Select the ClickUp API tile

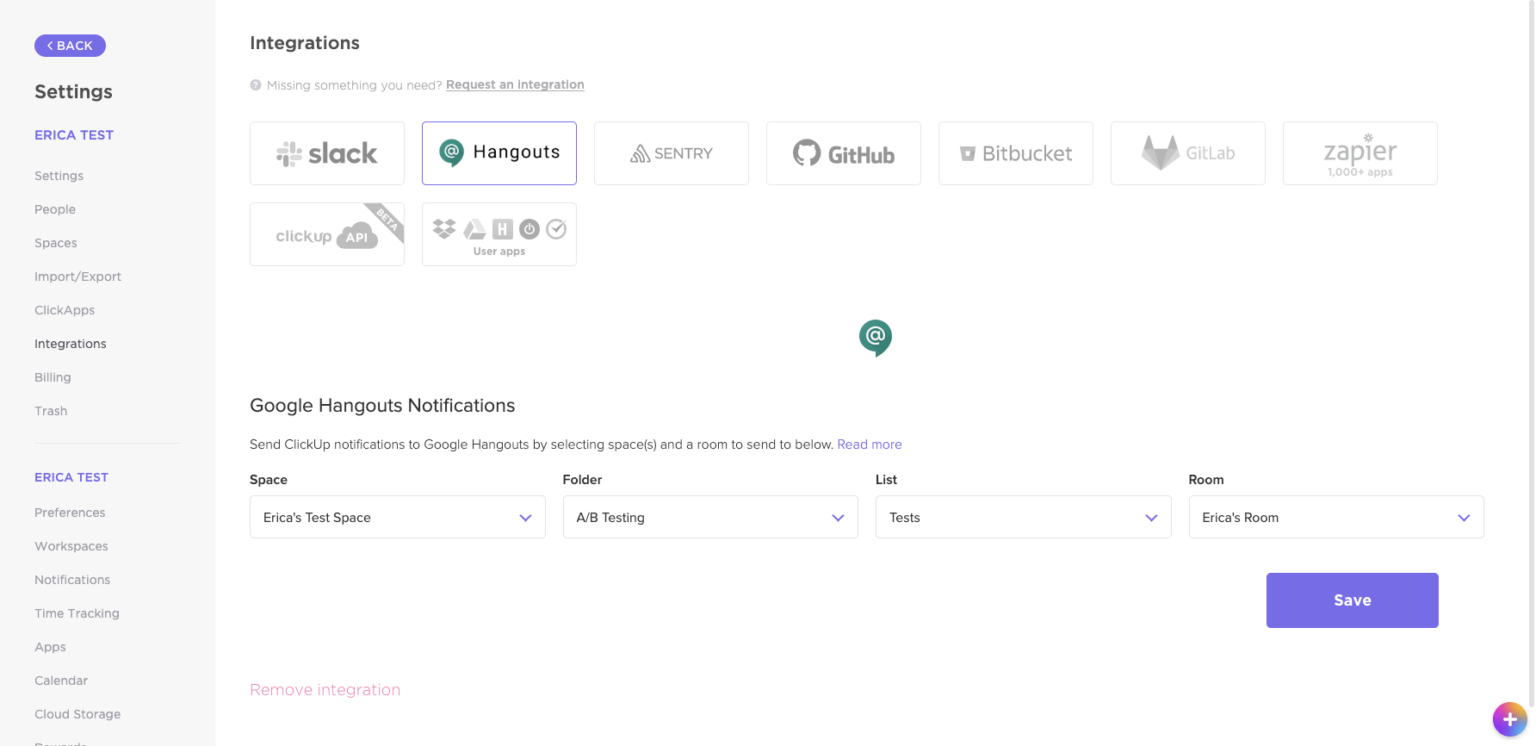pyautogui.click(x=327, y=234)
